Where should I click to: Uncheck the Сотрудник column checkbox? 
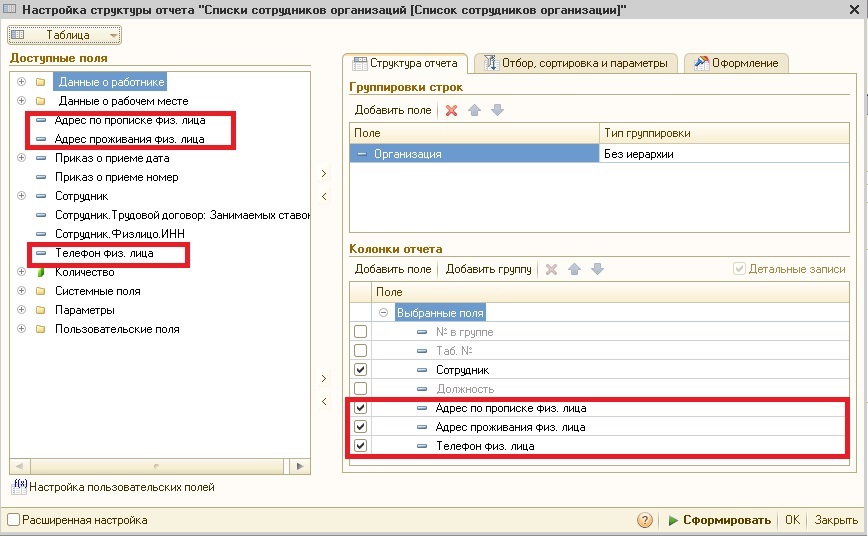pos(360,369)
